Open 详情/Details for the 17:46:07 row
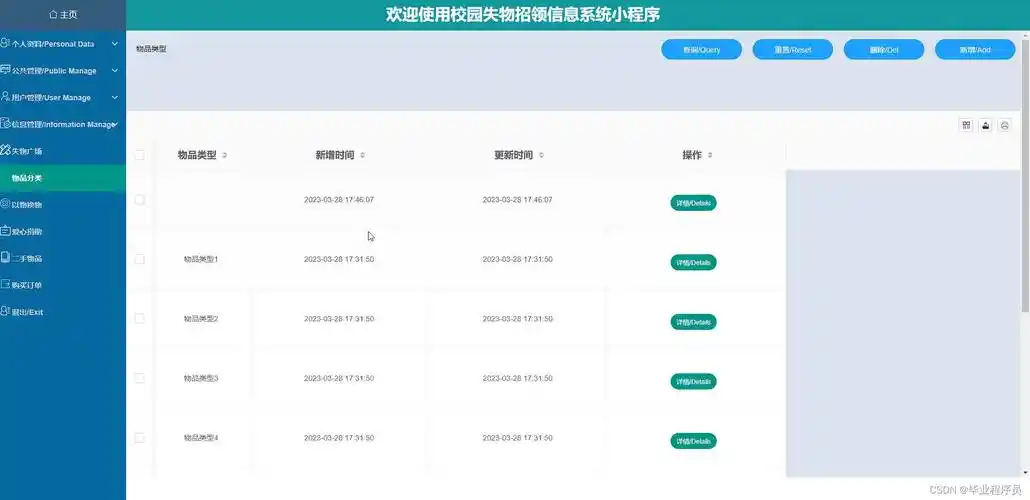 click(693, 203)
